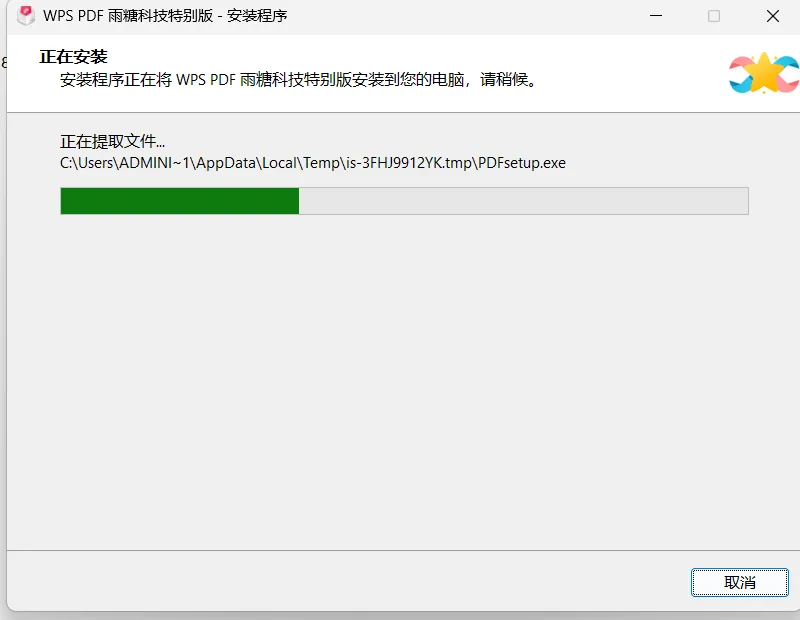The image size is (800, 620).
Task: Click the PDFsetup.exe extraction path text
Action: click(313, 163)
